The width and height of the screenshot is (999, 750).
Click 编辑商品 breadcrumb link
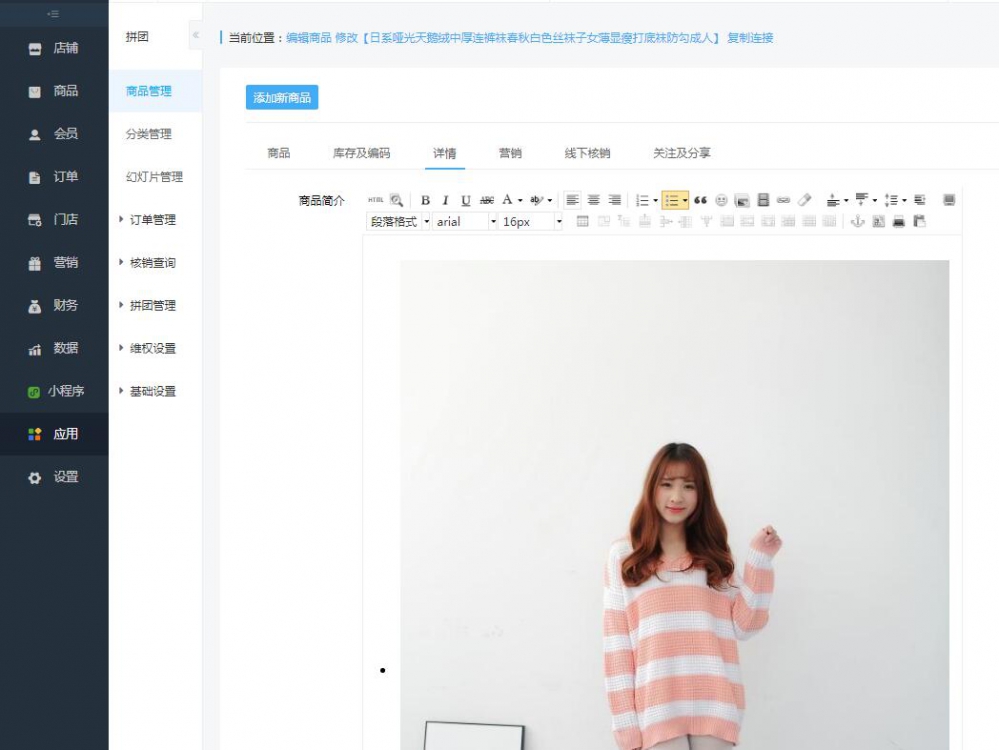pyautogui.click(x=308, y=38)
